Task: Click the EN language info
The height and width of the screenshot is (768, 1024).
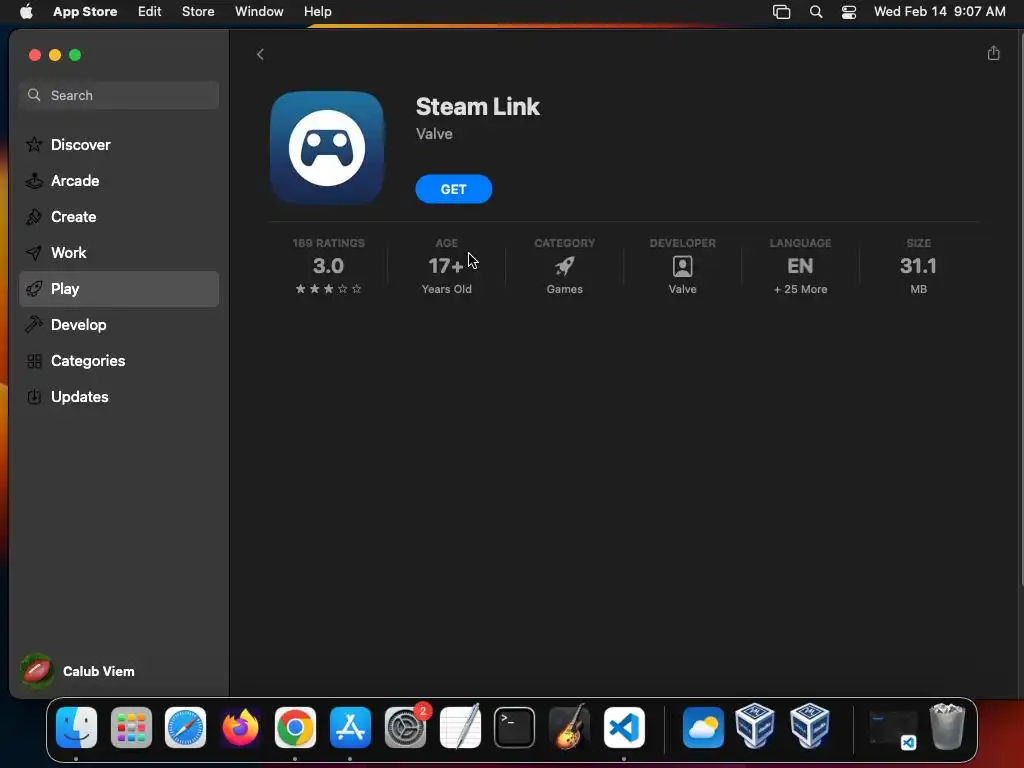Action: 801,266
